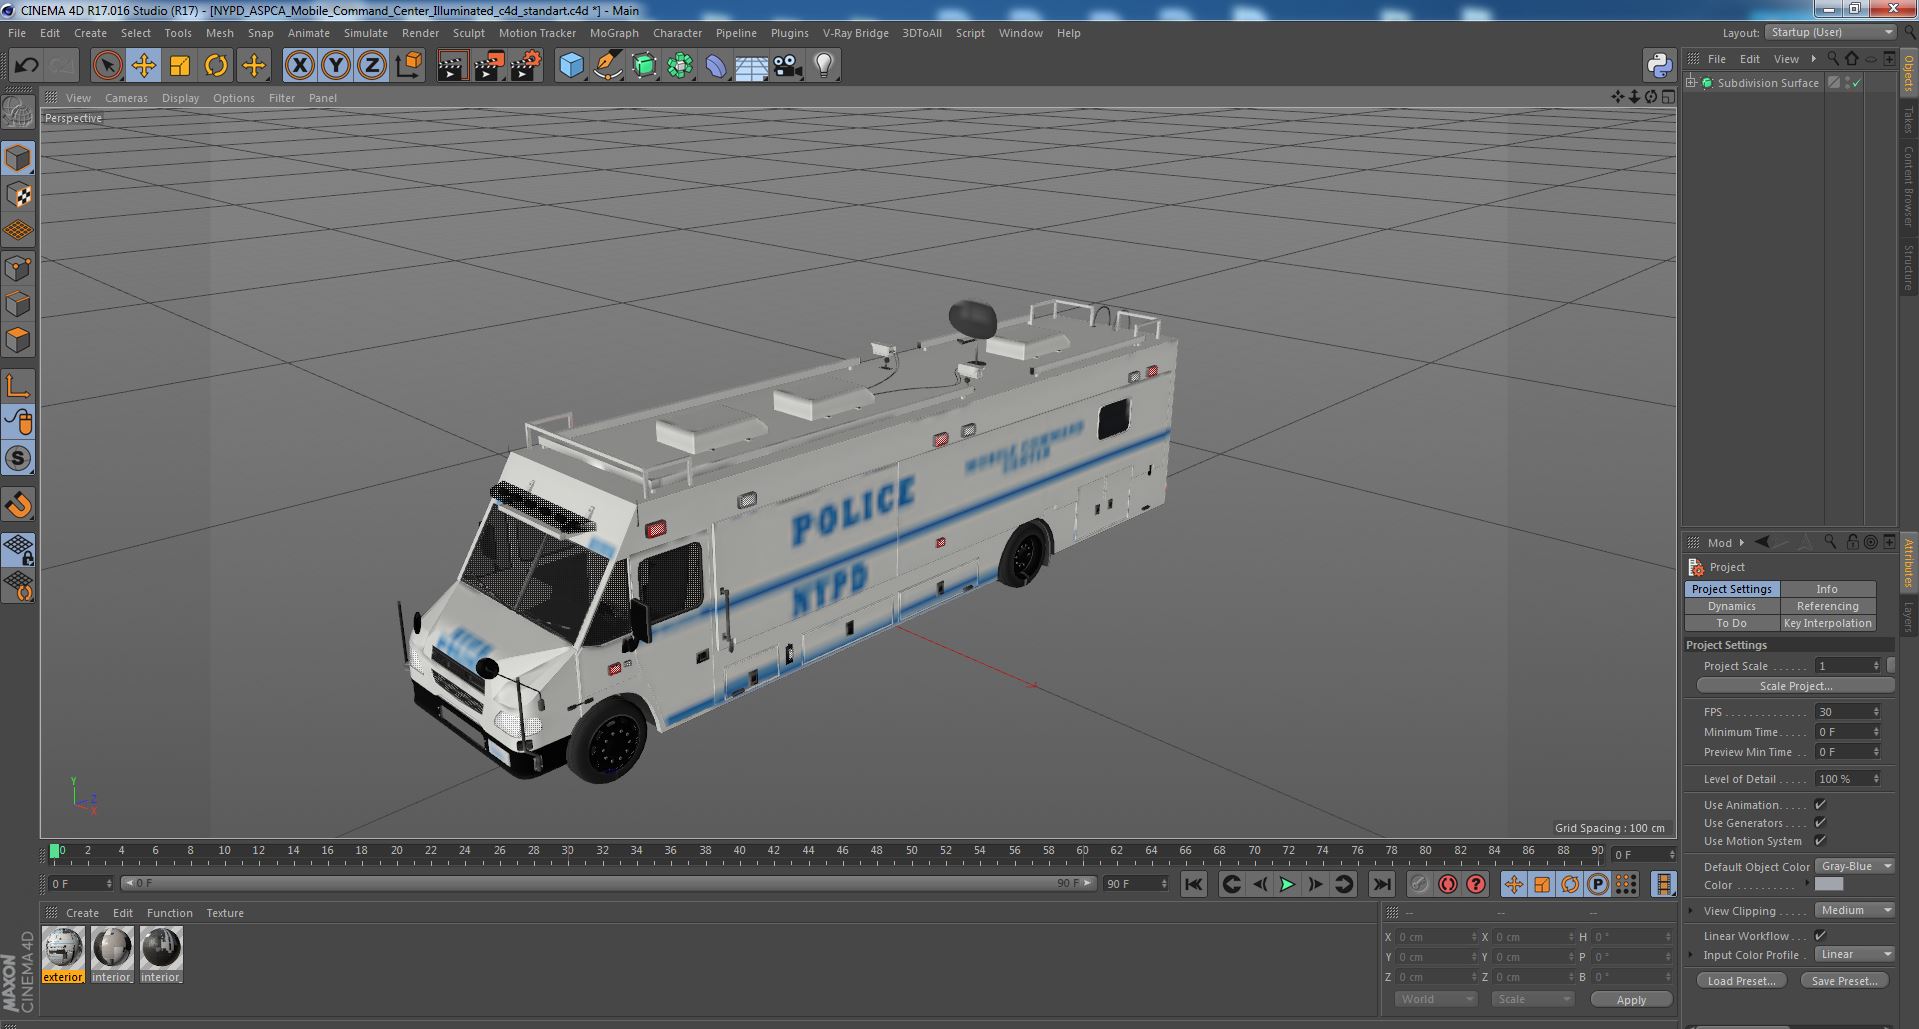Add a Floor environment object
The image size is (1919, 1029).
[751, 66]
